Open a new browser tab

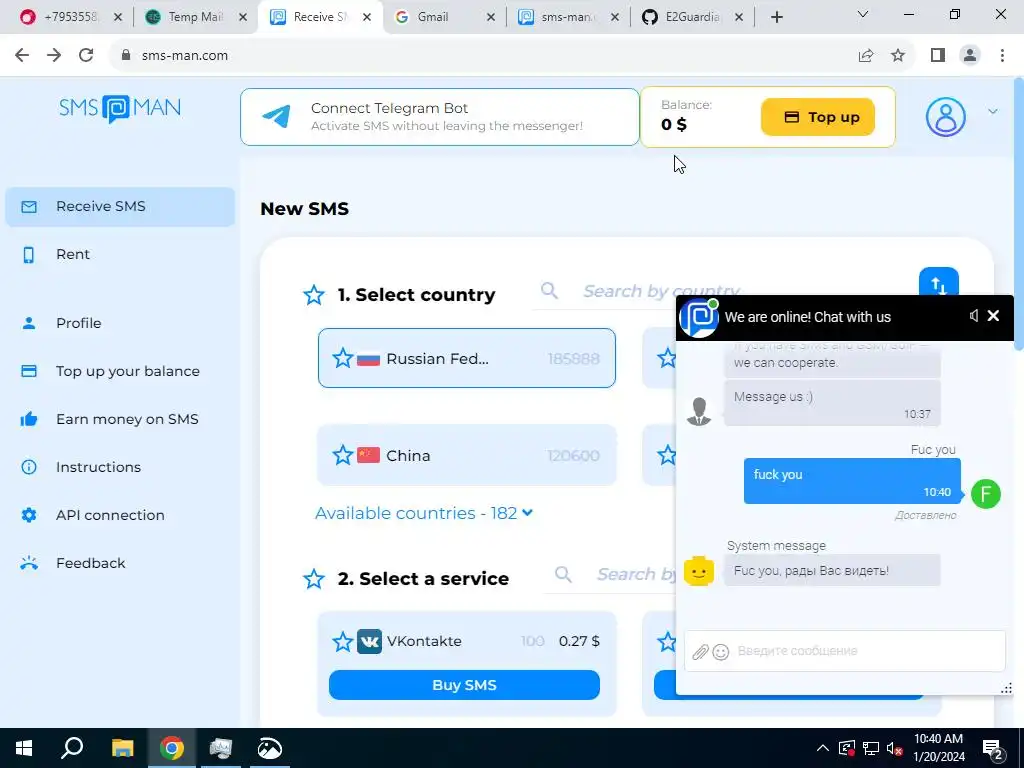click(x=776, y=17)
